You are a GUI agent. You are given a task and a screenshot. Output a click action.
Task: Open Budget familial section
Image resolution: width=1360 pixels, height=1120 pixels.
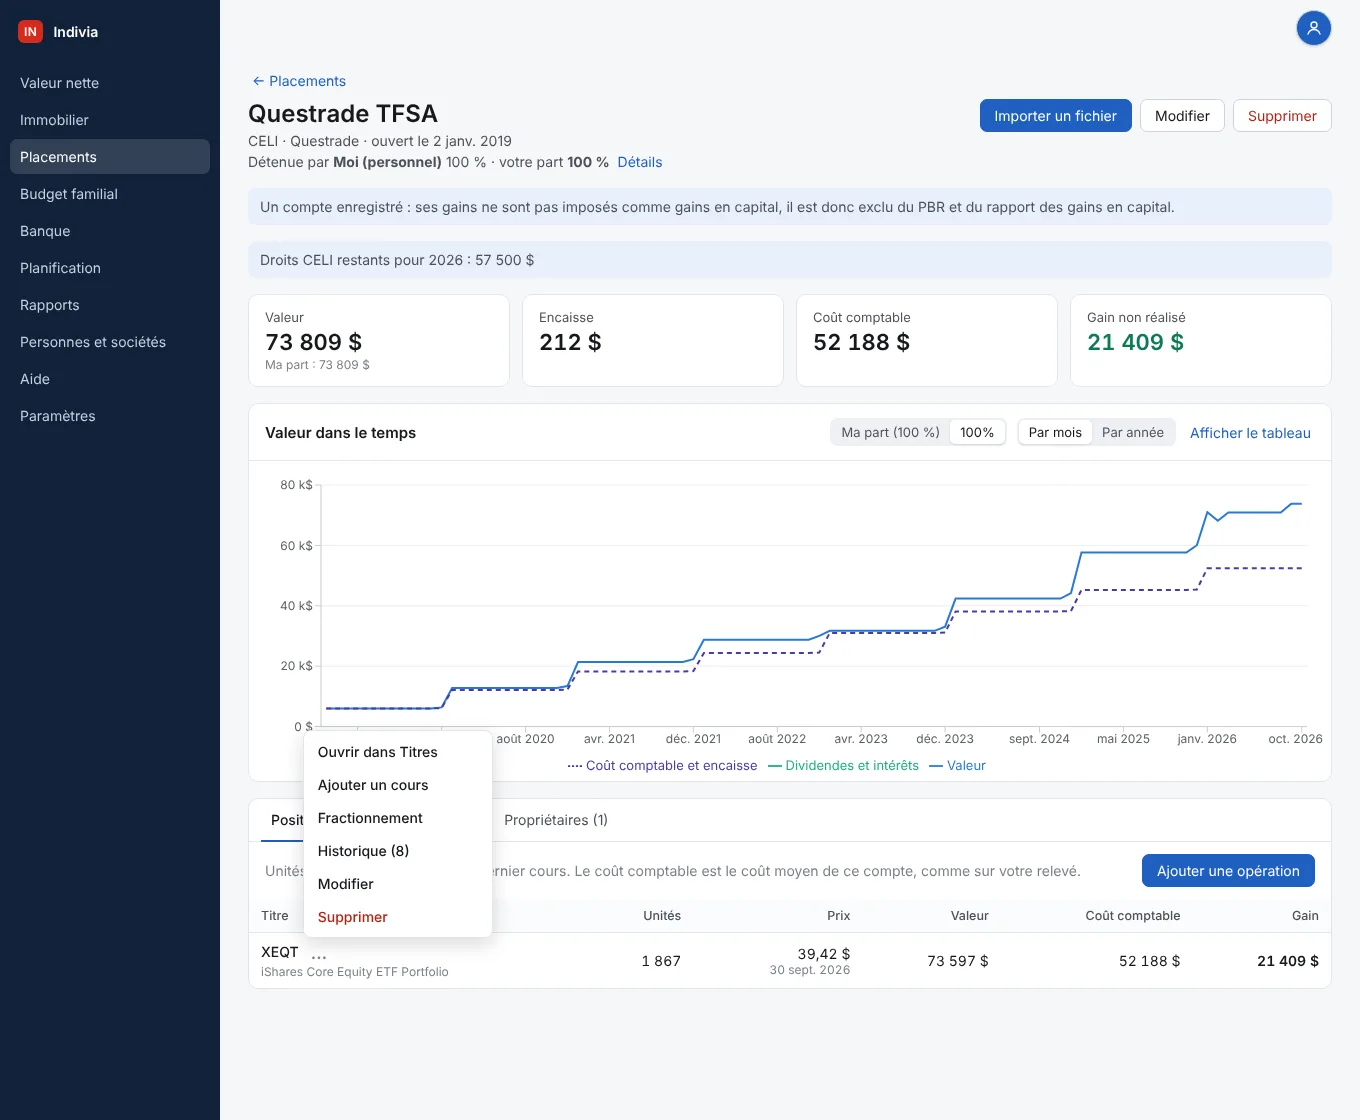coord(110,194)
